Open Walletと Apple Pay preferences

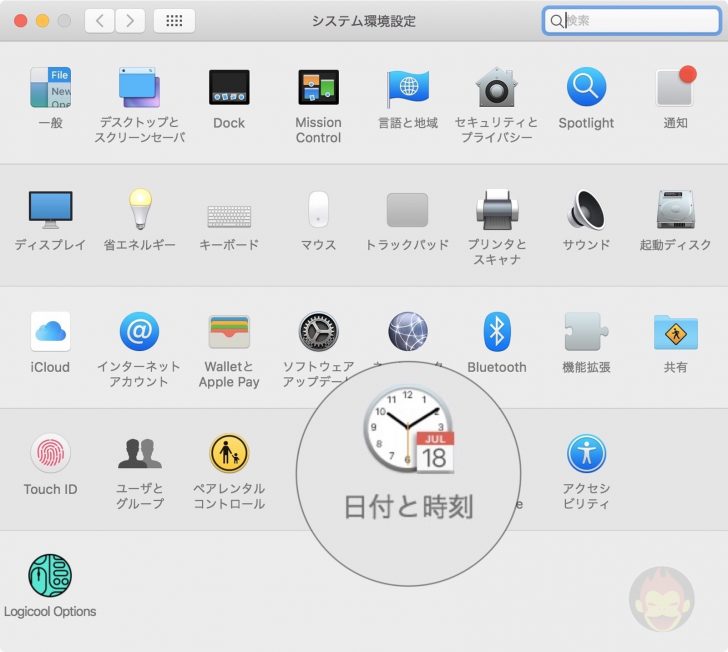click(229, 332)
